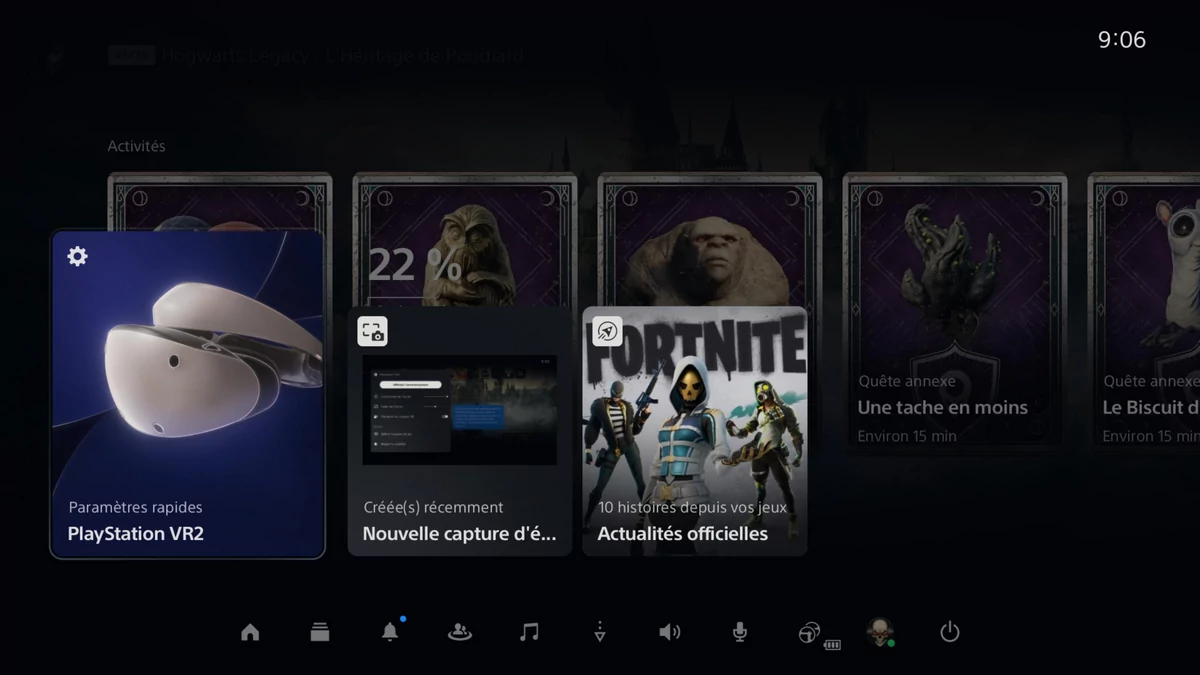Select the Hogwarts Legacy game title

click(x=342, y=56)
